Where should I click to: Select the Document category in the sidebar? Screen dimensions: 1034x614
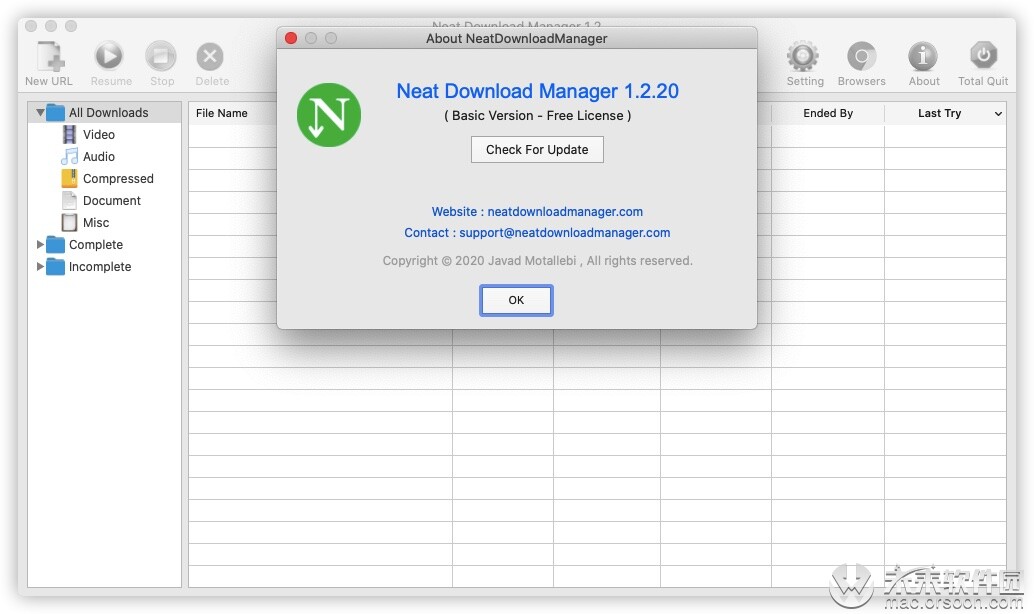[112, 200]
